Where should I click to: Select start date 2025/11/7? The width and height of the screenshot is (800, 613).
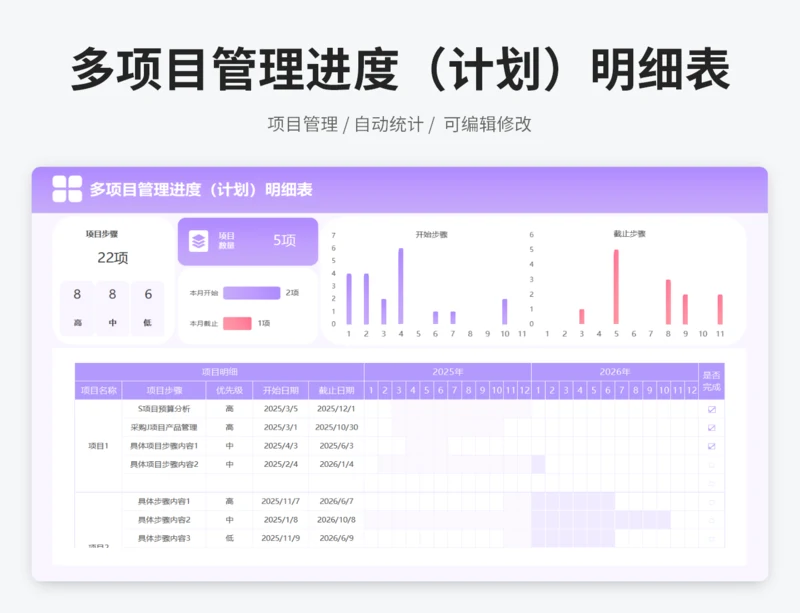[x=281, y=501]
